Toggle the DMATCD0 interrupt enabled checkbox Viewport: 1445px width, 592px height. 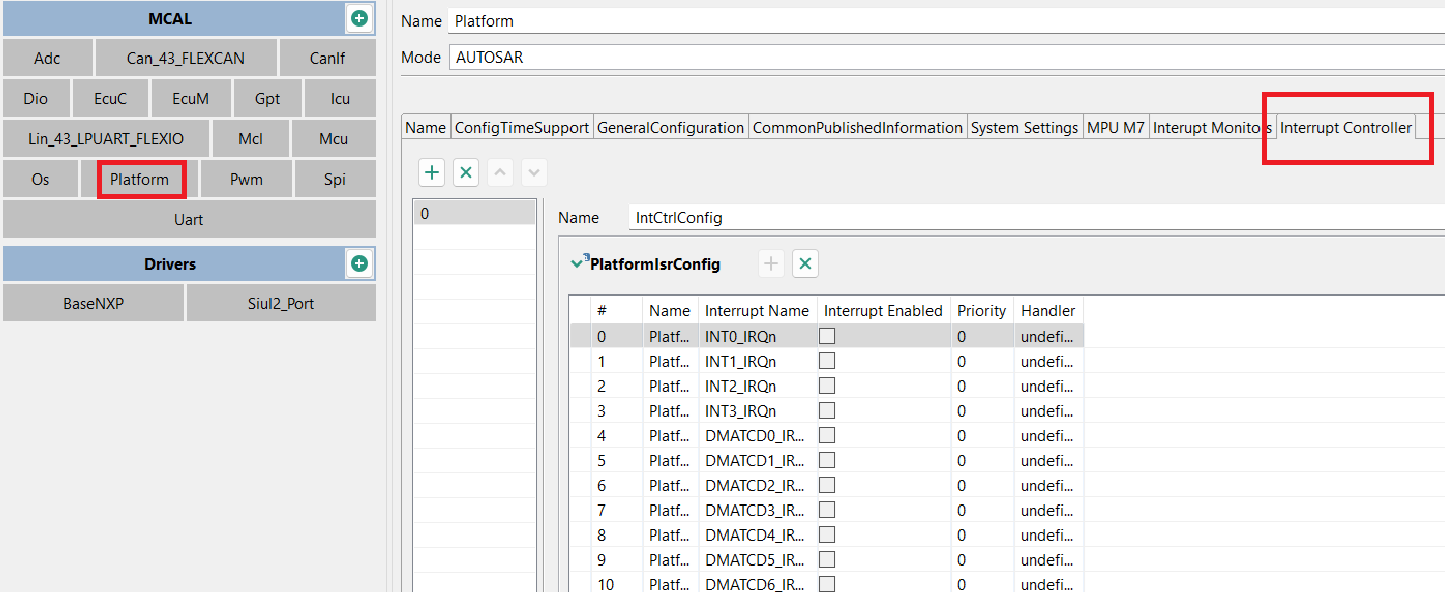click(827, 435)
